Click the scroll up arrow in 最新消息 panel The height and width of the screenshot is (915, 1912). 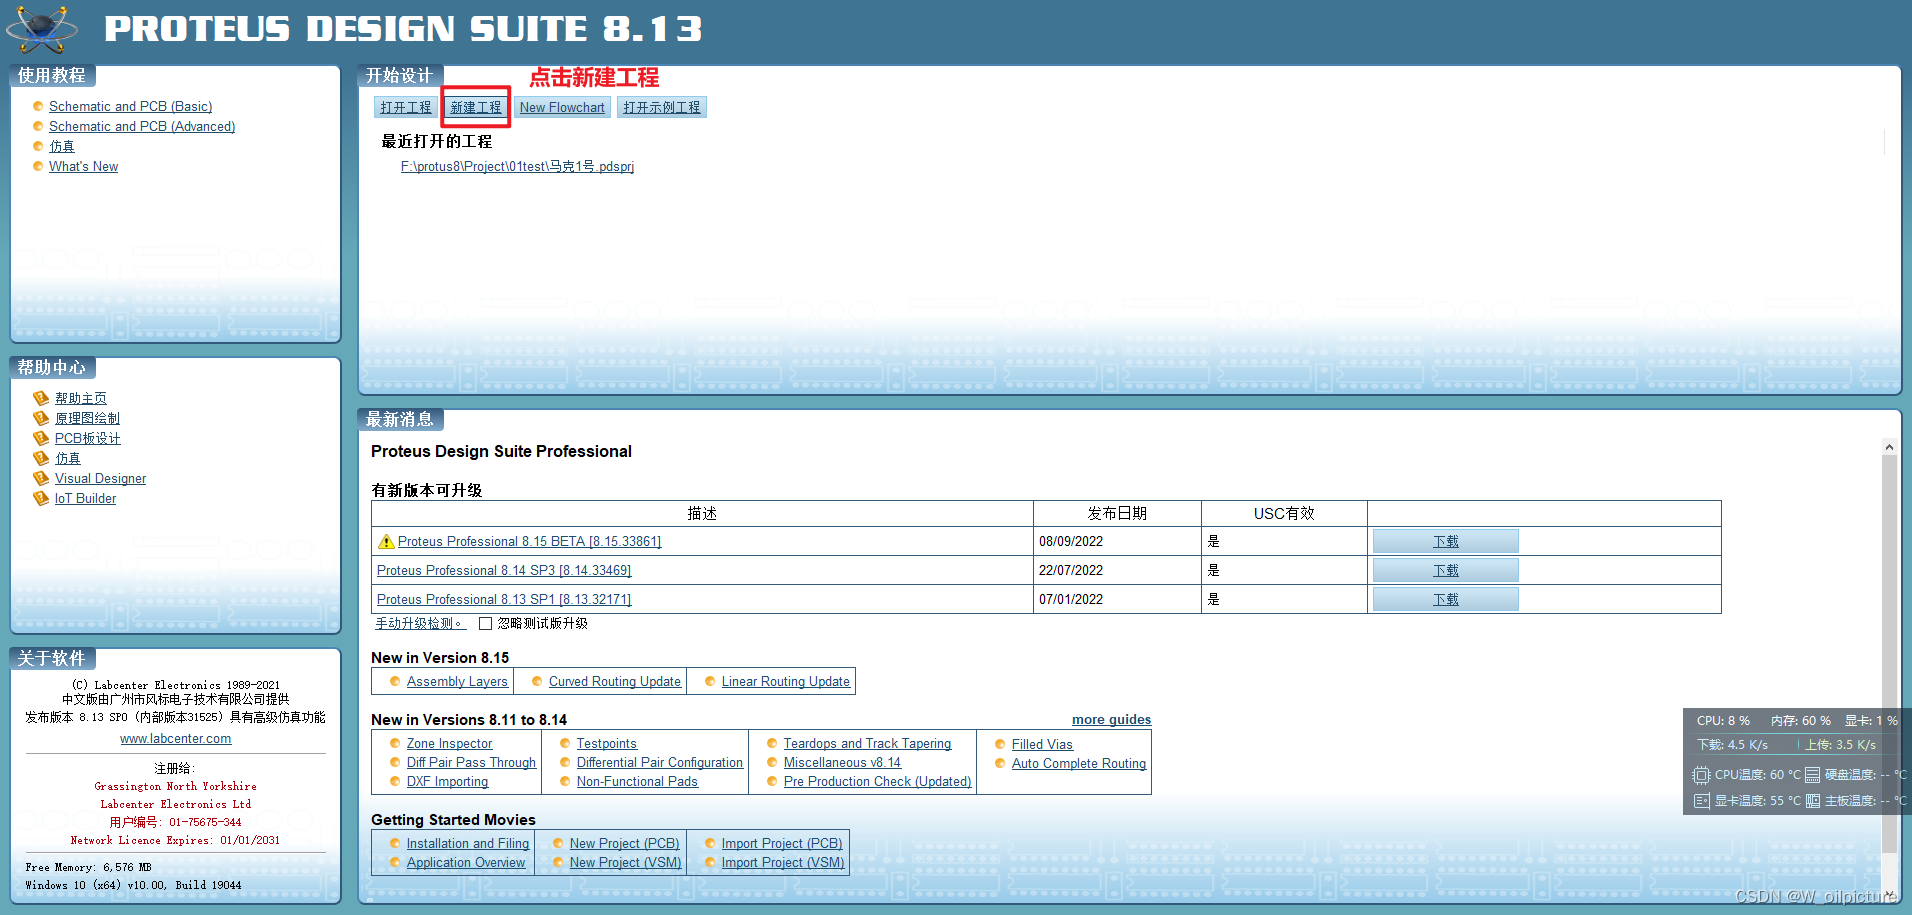[x=1889, y=447]
